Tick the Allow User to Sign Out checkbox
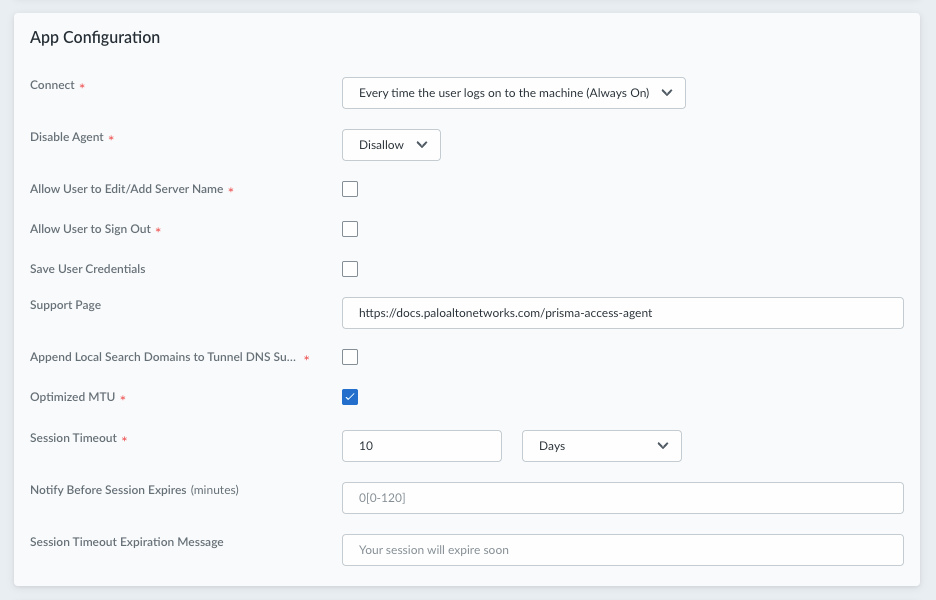936x600 pixels. (350, 229)
